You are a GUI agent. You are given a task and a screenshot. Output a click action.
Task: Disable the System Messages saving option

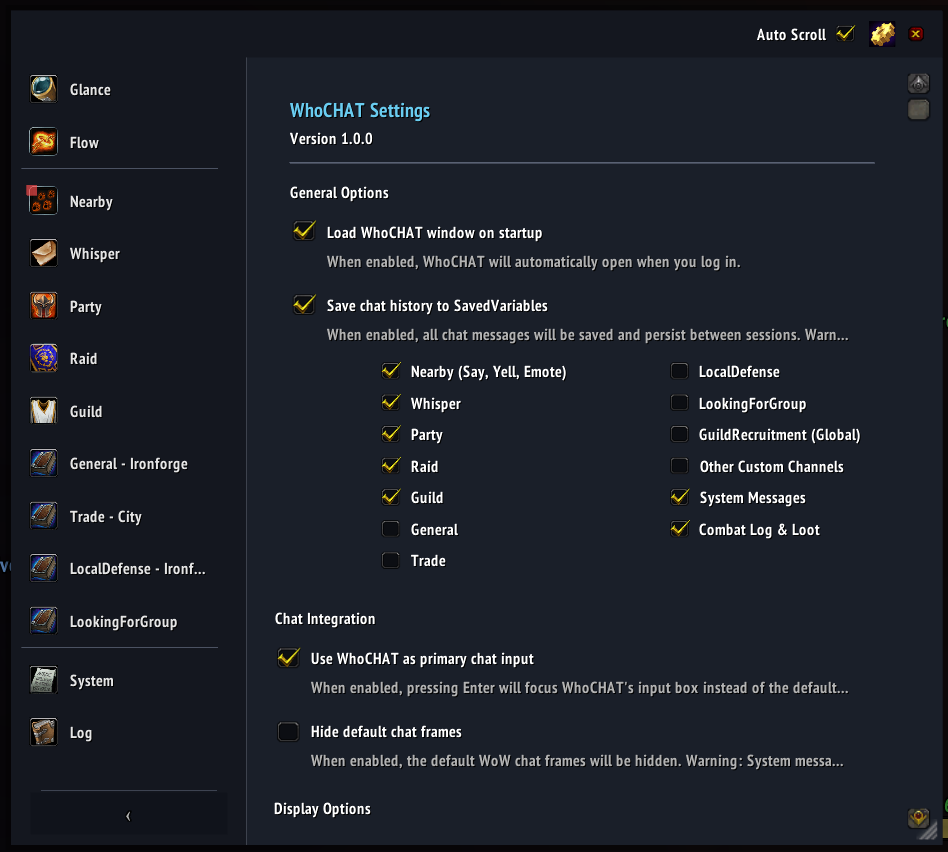pyautogui.click(x=679, y=497)
